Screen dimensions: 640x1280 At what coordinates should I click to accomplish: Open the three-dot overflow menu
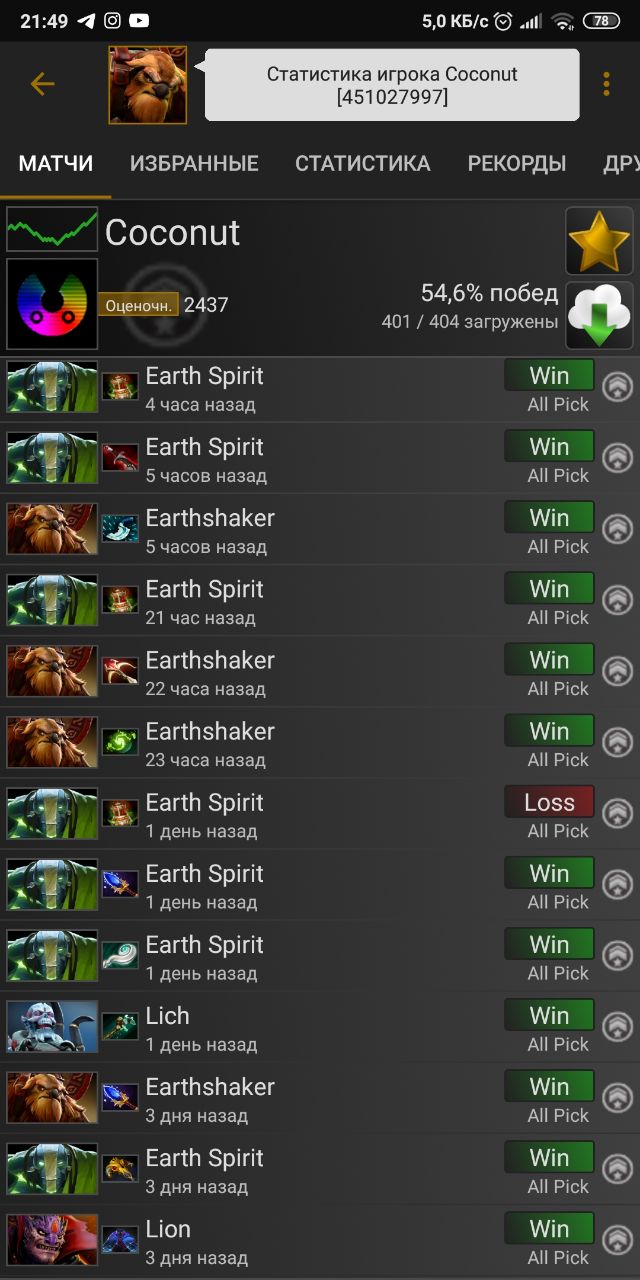606,84
